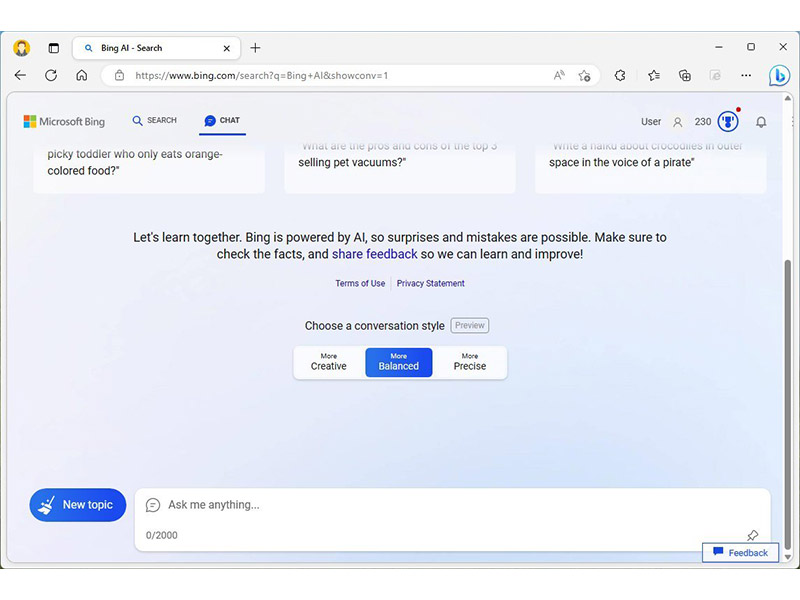Select the crocodiles haiku pirate prompt
The width and height of the screenshot is (800, 600).
point(651,168)
